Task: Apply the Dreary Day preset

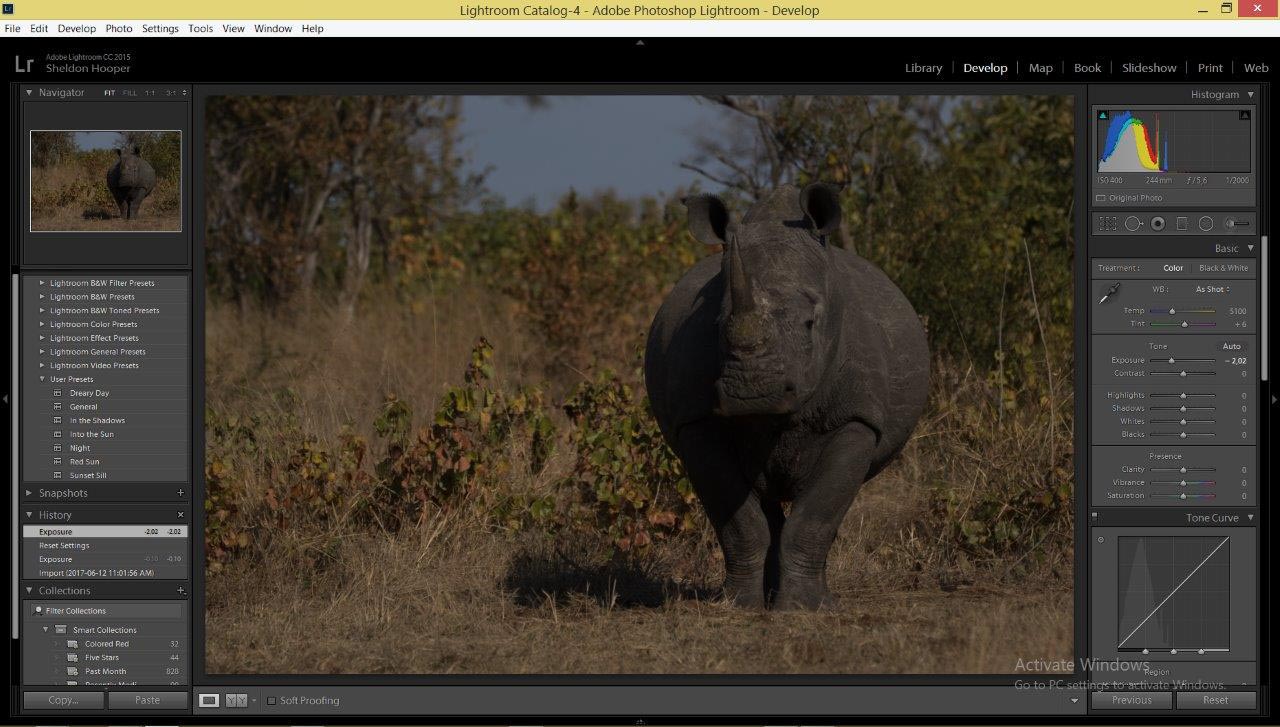Action: [x=89, y=393]
